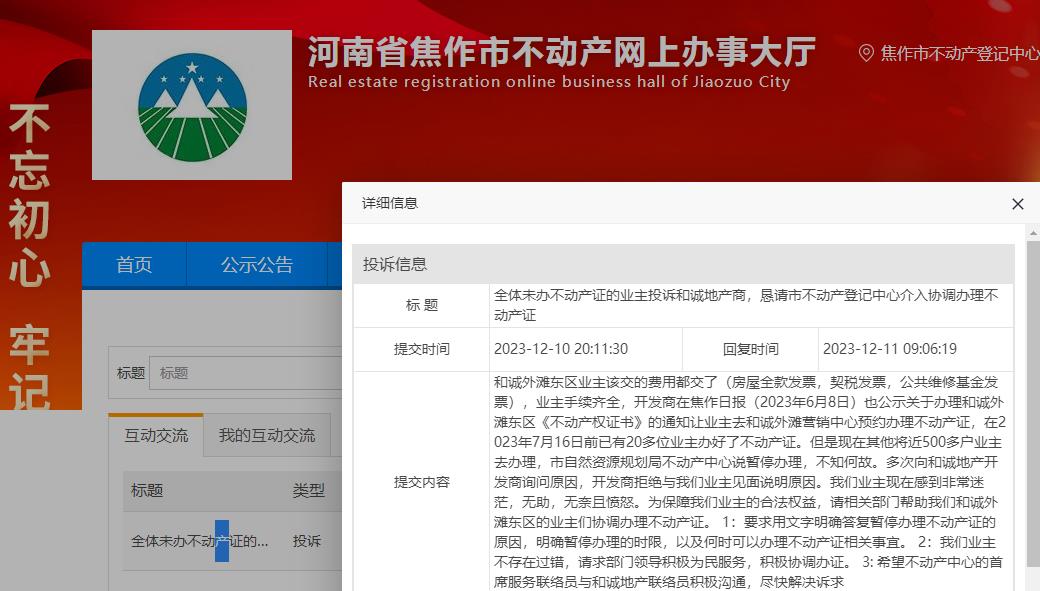This screenshot has width=1040, height=591.
Task: Focus the 标题 search input field
Action: [x=245, y=373]
